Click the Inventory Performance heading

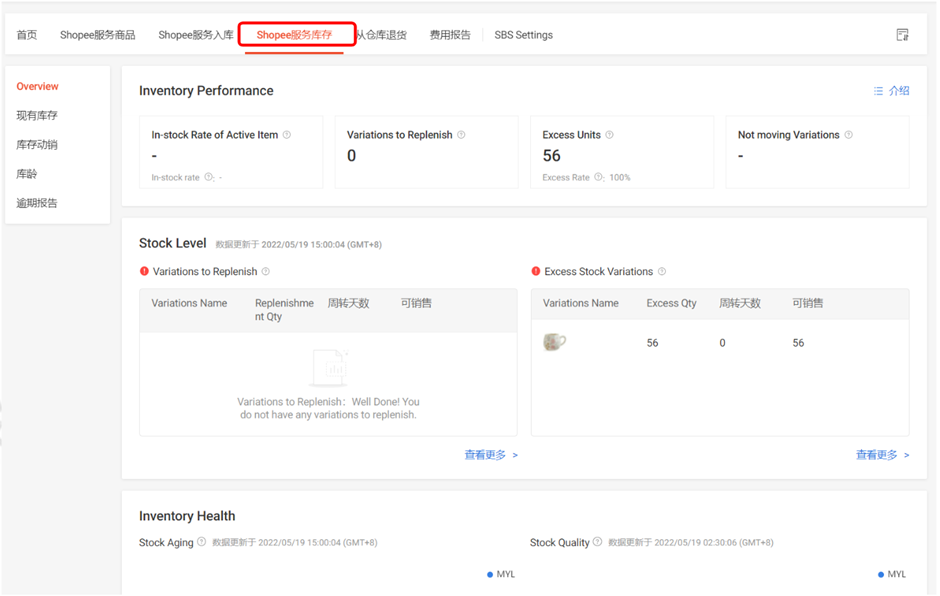point(206,91)
